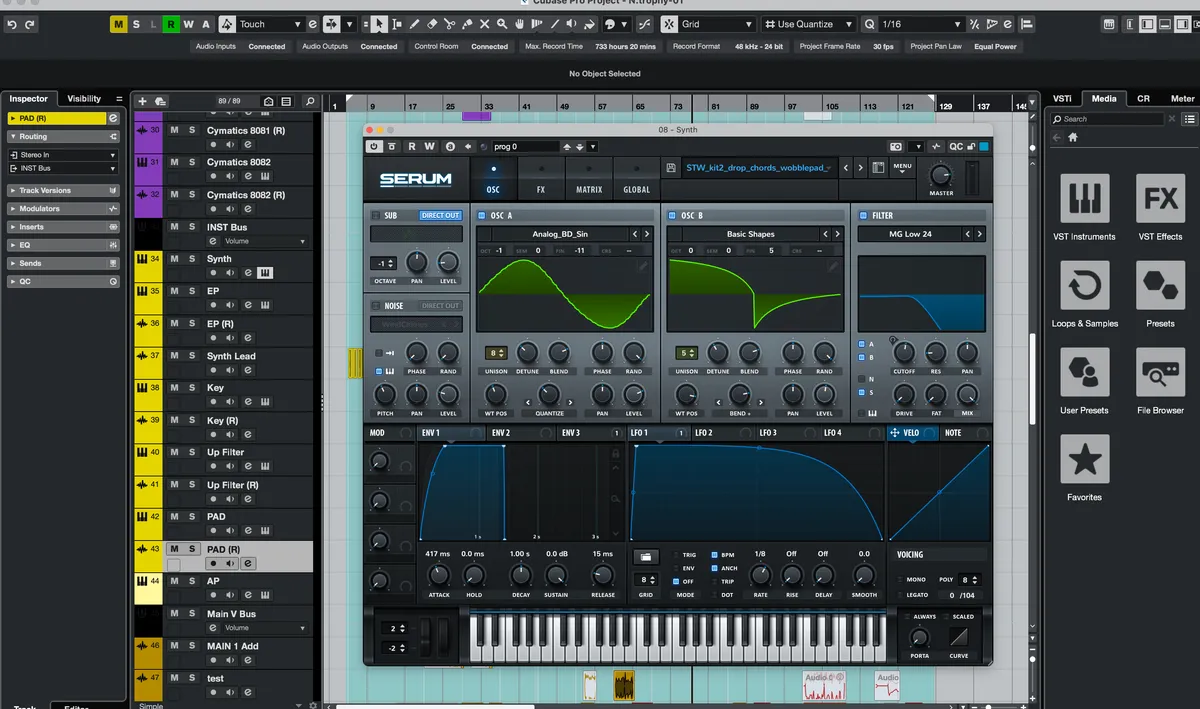Toggle LFO ANCH checkbox
Screen dimensions: 1200x709
point(714,568)
